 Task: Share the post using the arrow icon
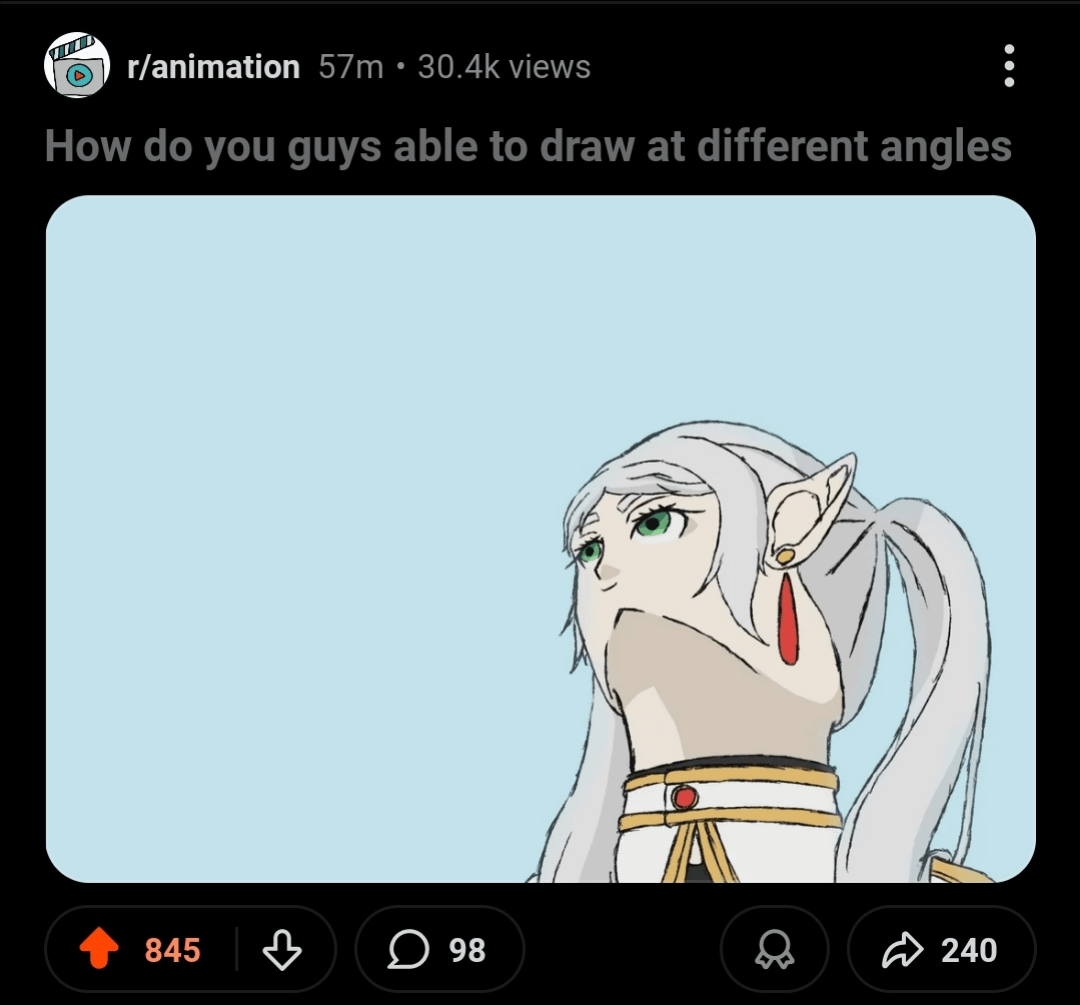(902, 949)
